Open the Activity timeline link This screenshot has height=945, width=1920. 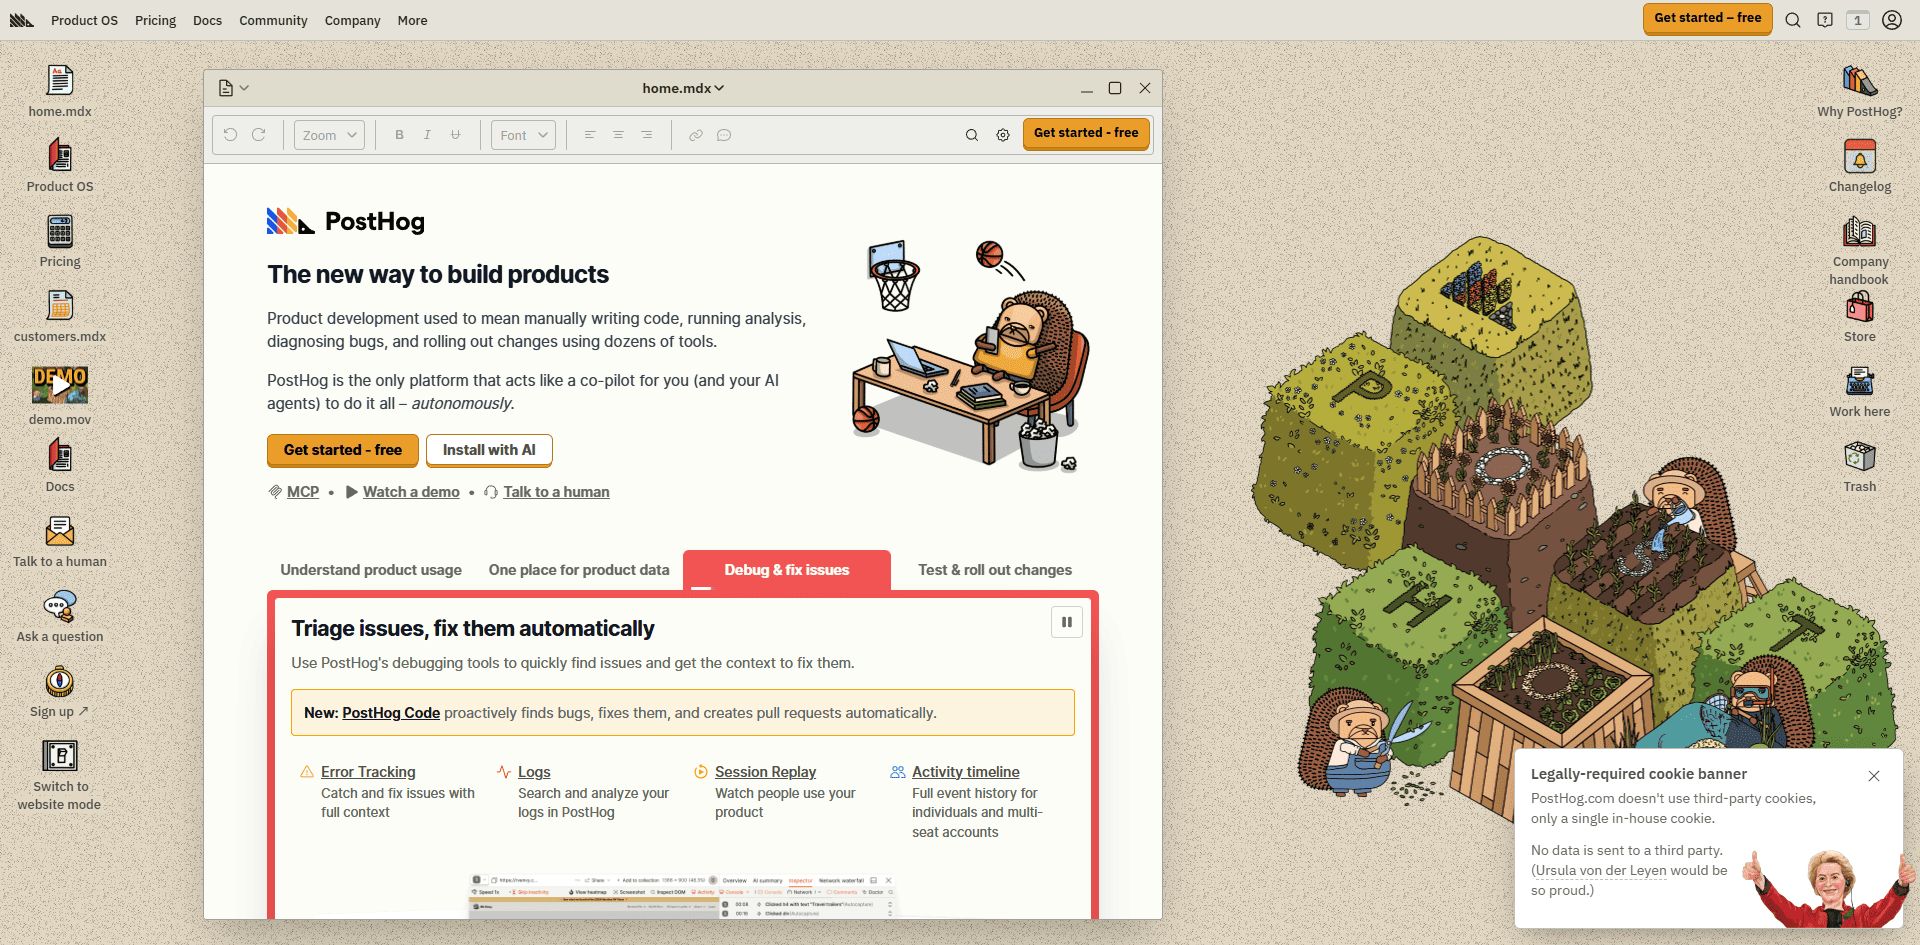tap(966, 772)
